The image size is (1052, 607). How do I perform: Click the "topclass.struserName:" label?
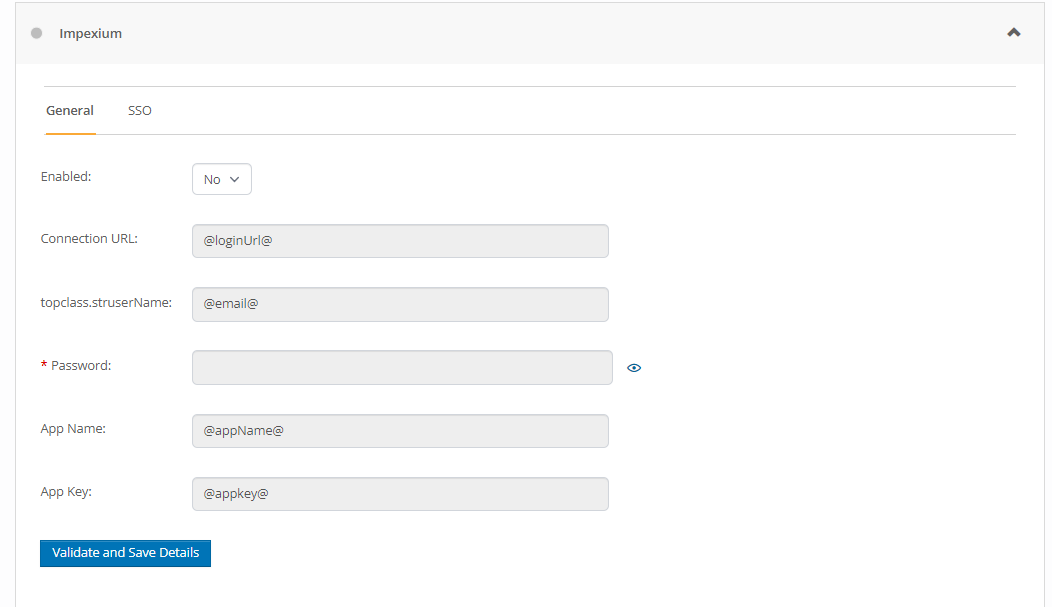tap(106, 302)
